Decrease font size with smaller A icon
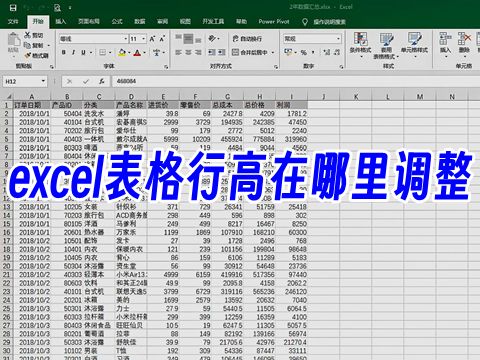 [x=162, y=39]
